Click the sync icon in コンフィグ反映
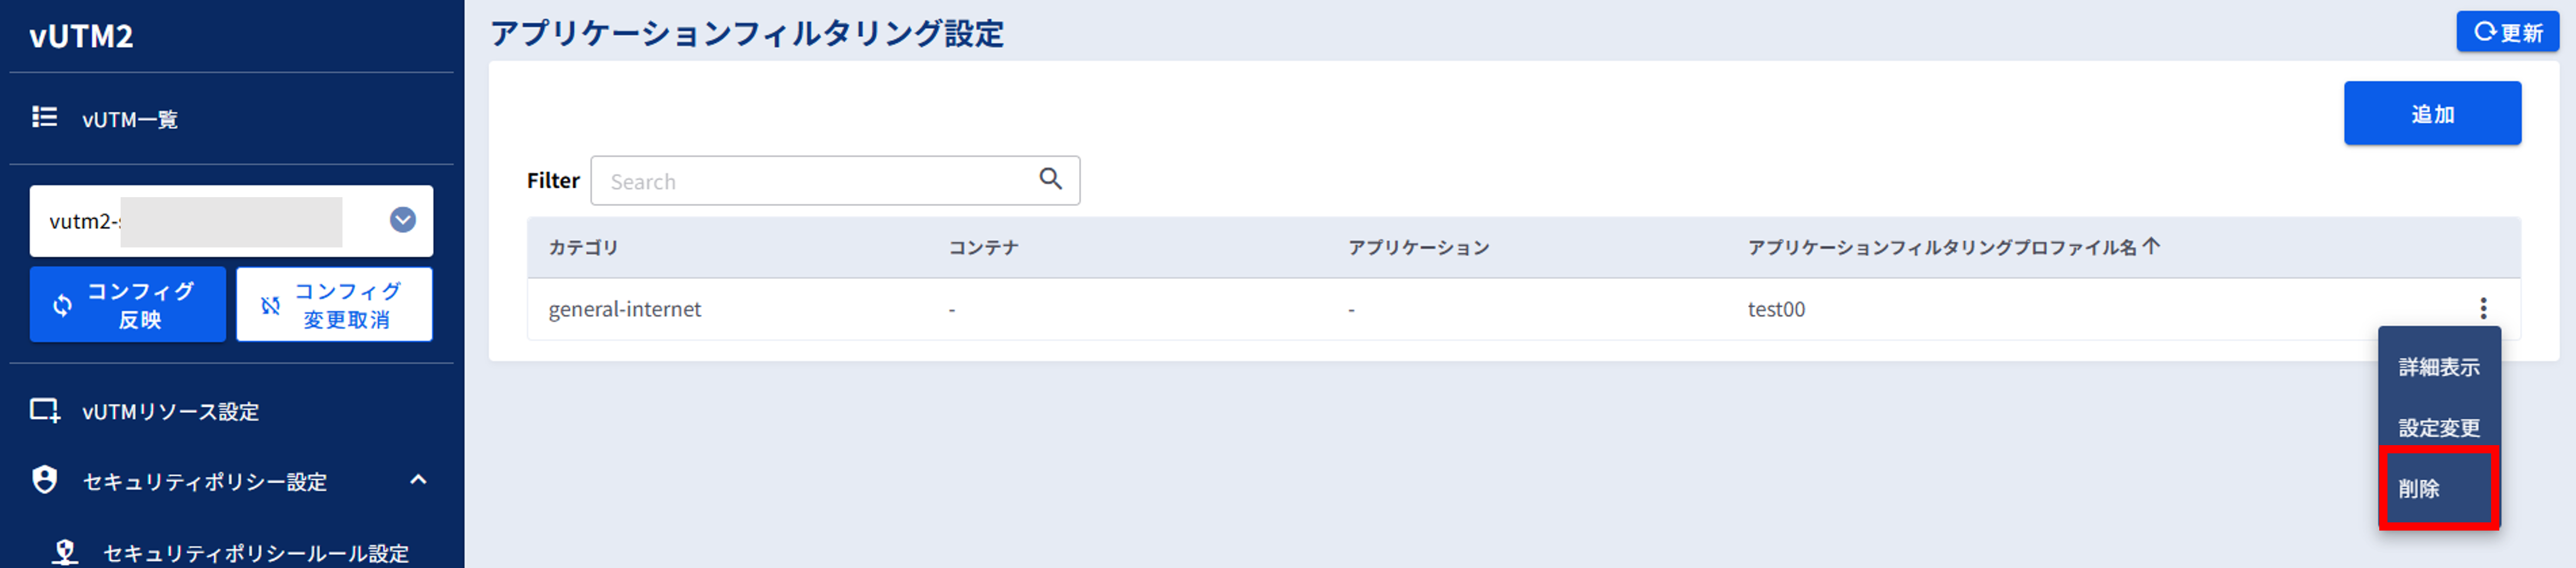 point(62,305)
